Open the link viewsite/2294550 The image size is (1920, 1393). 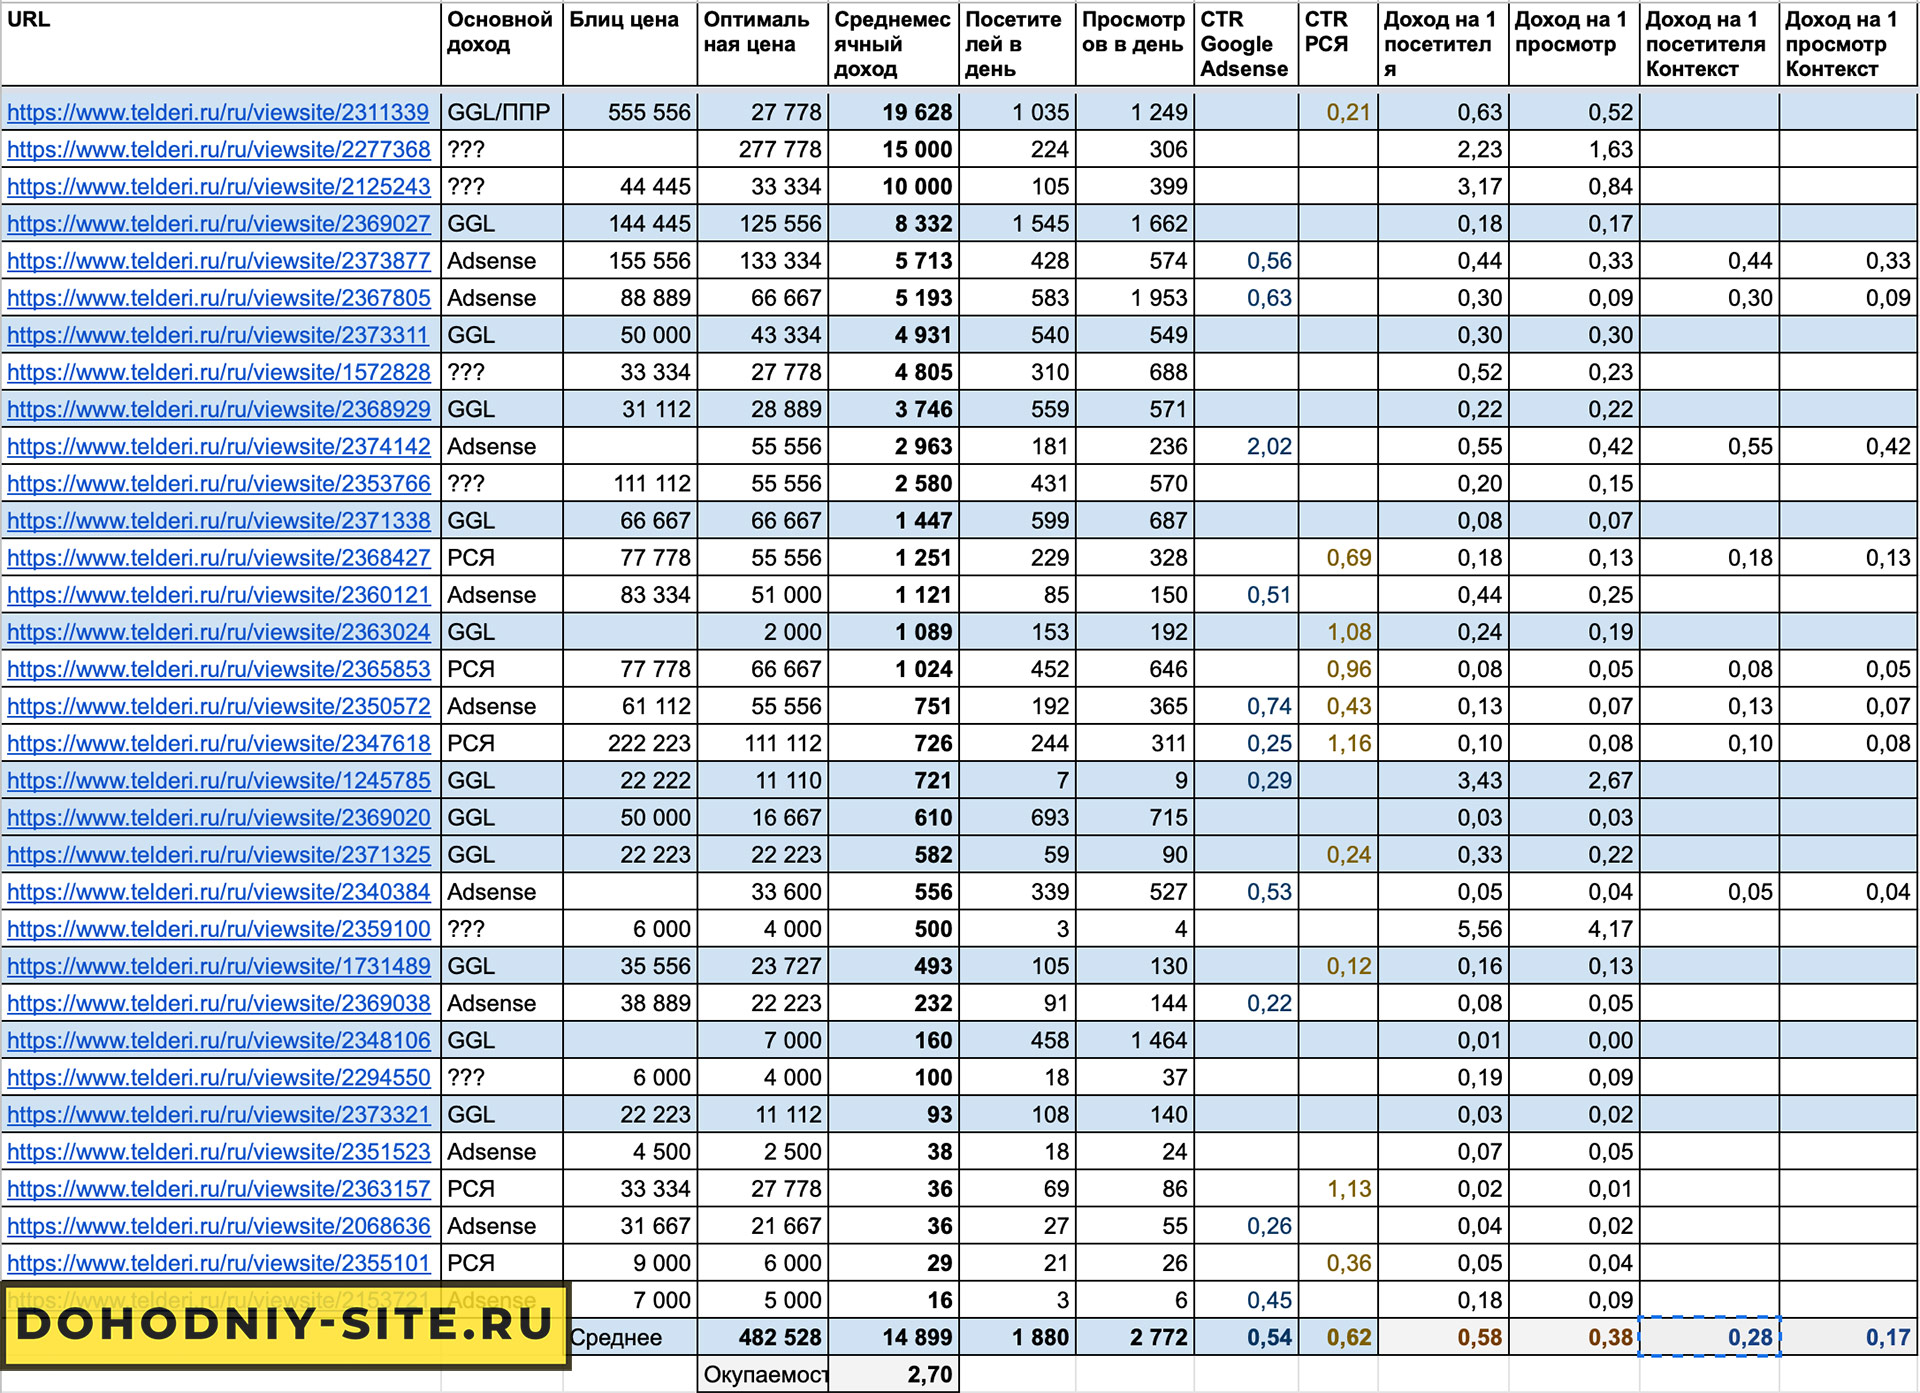pos(218,1076)
